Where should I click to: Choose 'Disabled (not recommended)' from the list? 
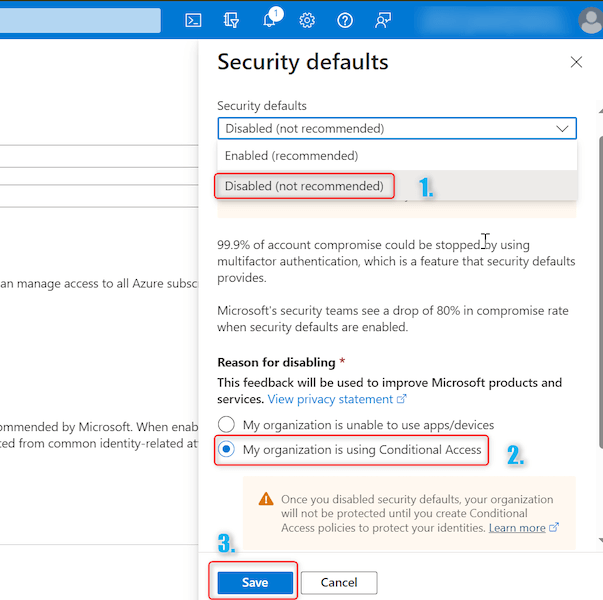coord(304,186)
